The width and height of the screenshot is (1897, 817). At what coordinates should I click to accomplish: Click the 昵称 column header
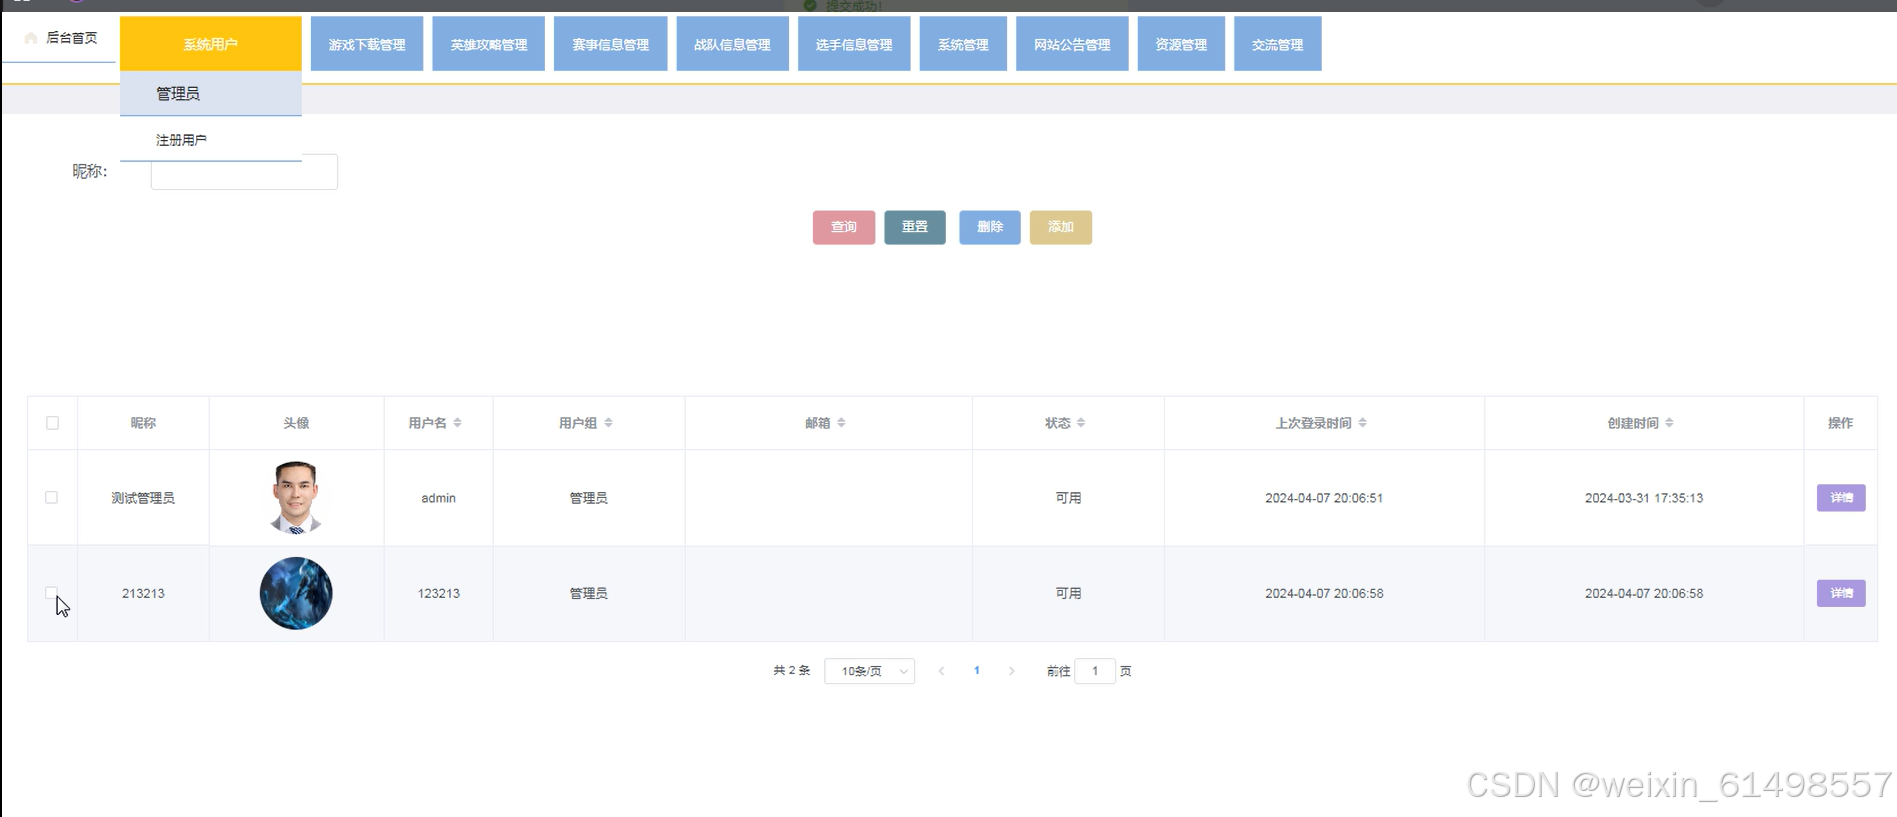[x=143, y=423]
